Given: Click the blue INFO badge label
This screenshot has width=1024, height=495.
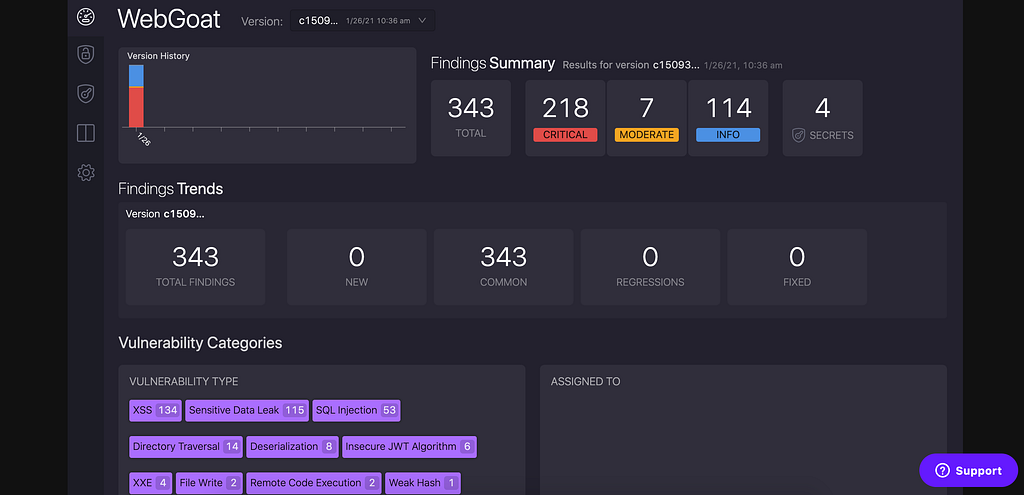Looking at the screenshot, I should [x=728, y=135].
